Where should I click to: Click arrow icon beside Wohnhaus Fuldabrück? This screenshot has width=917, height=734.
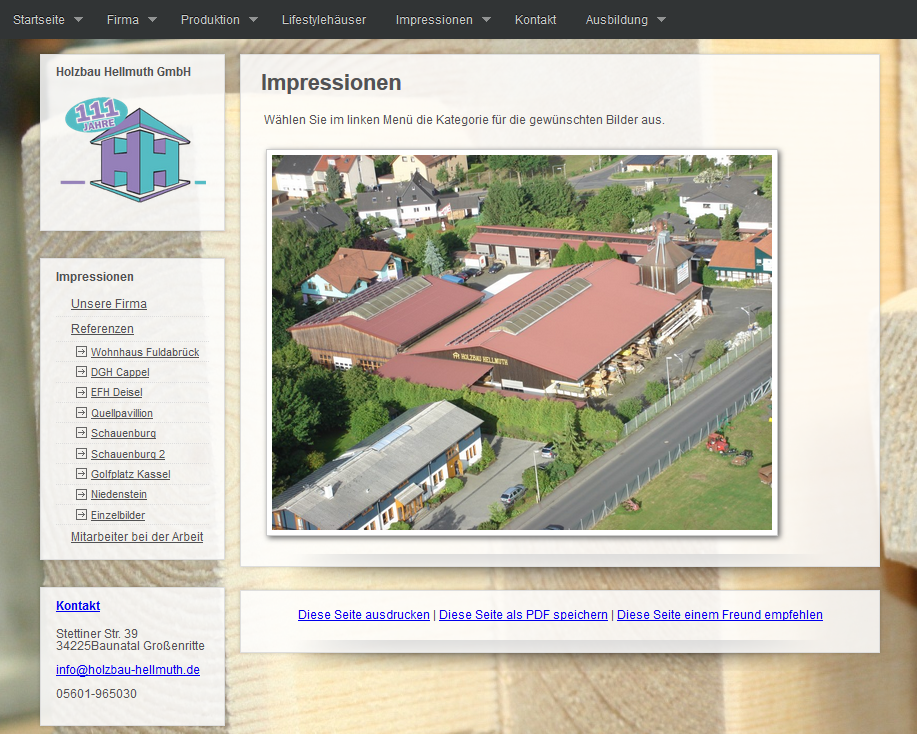(81, 351)
